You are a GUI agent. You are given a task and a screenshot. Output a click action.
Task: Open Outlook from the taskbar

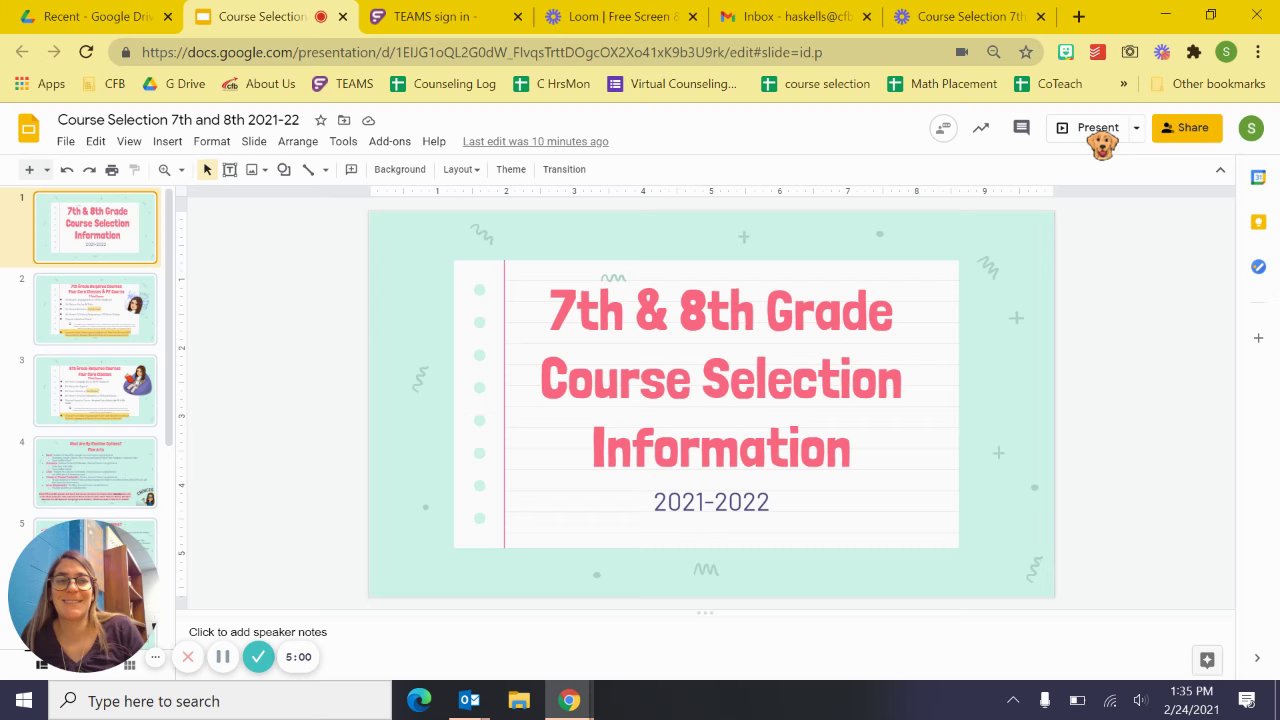(x=469, y=701)
